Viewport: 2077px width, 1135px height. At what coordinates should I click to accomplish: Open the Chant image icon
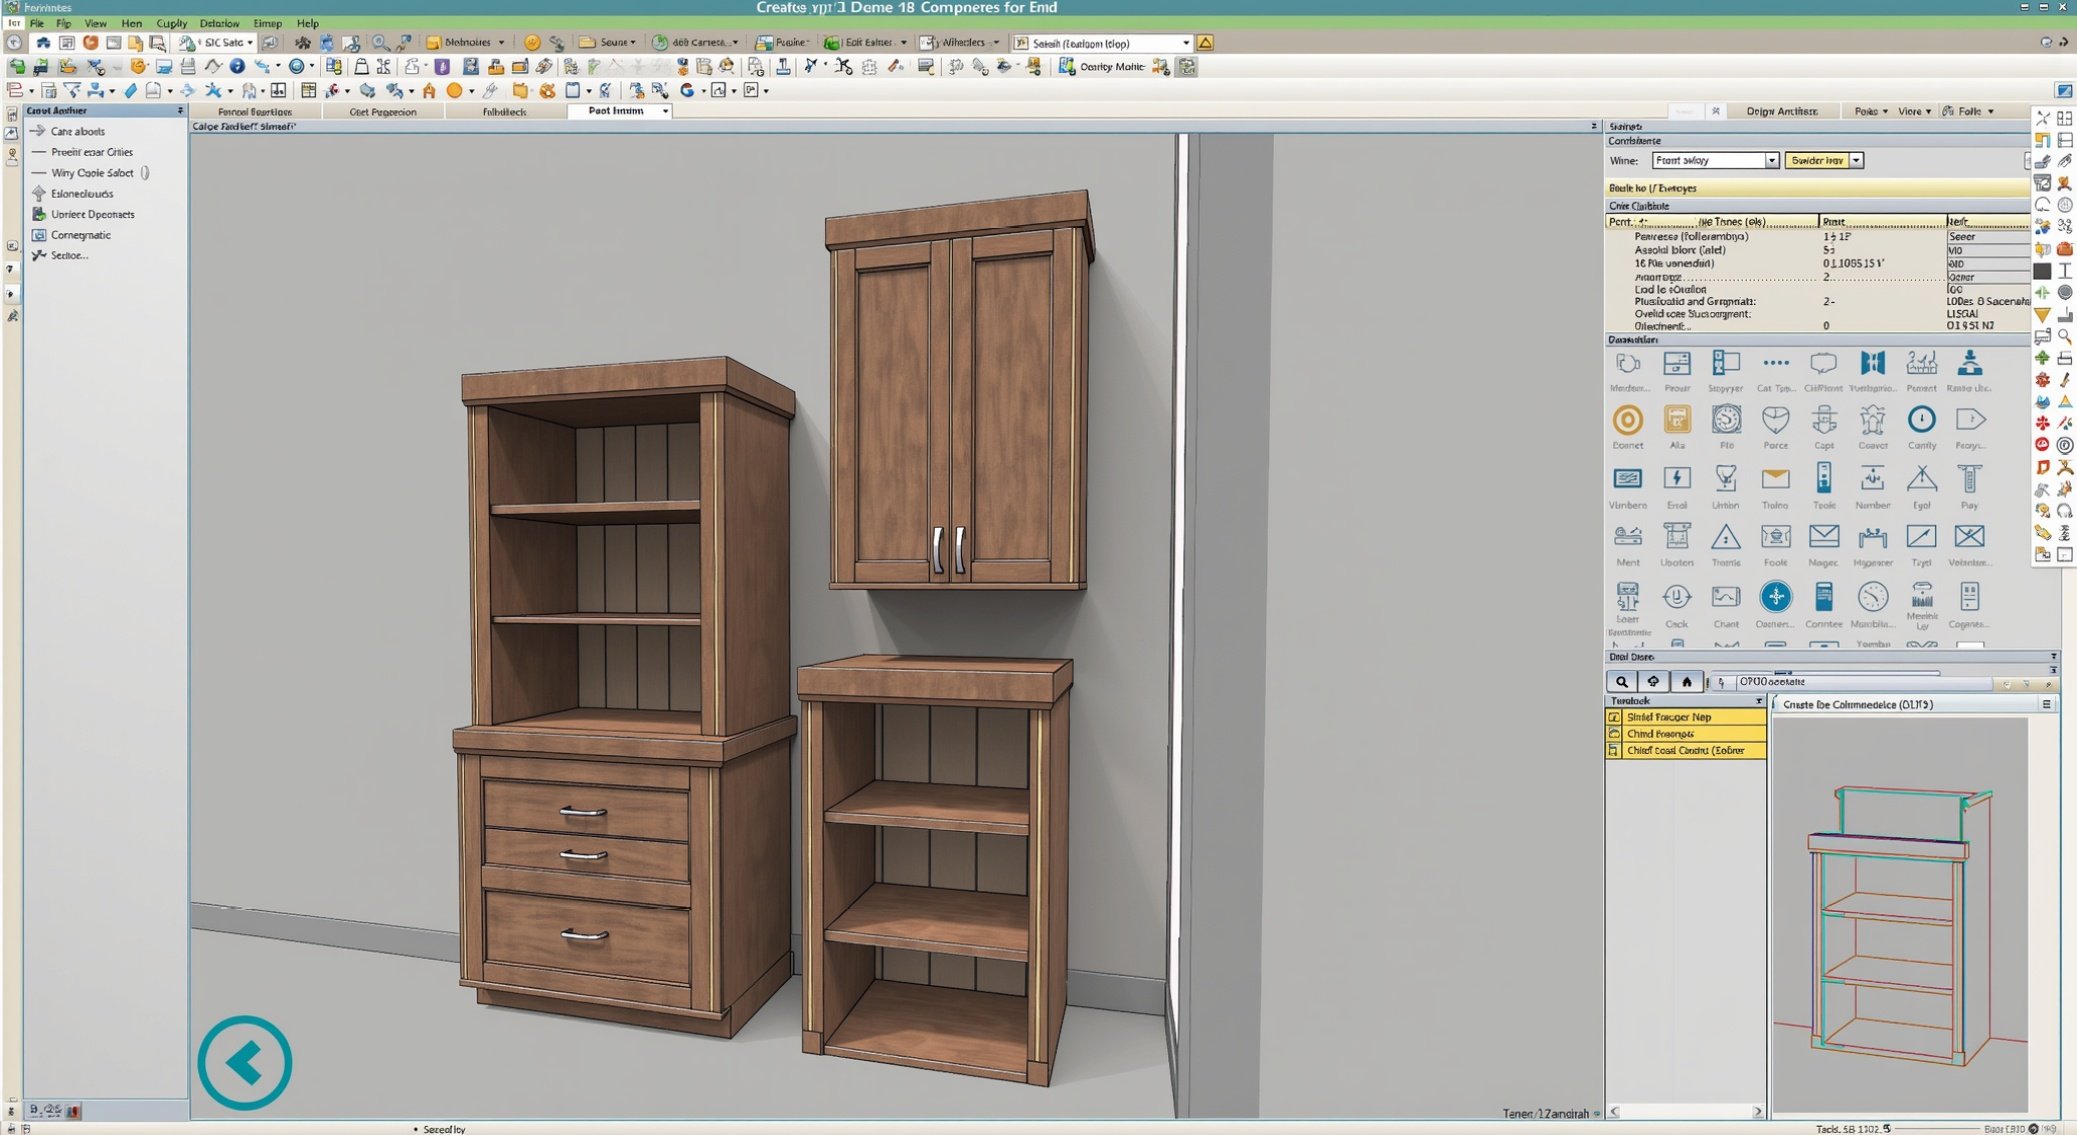1726,598
